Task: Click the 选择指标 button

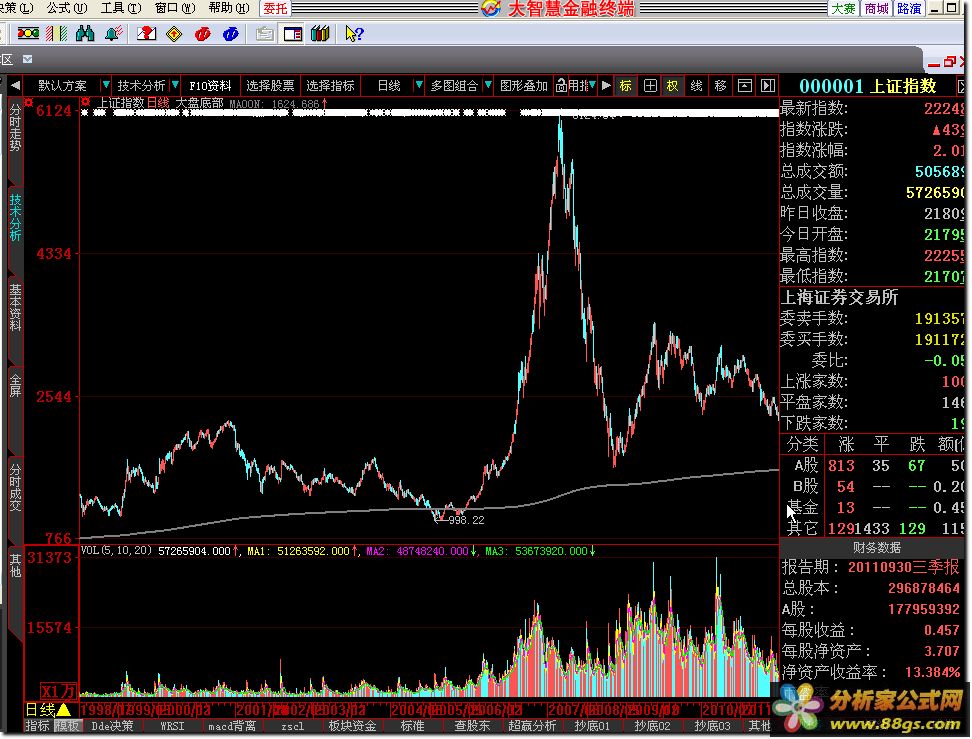Action: (330, 86)
